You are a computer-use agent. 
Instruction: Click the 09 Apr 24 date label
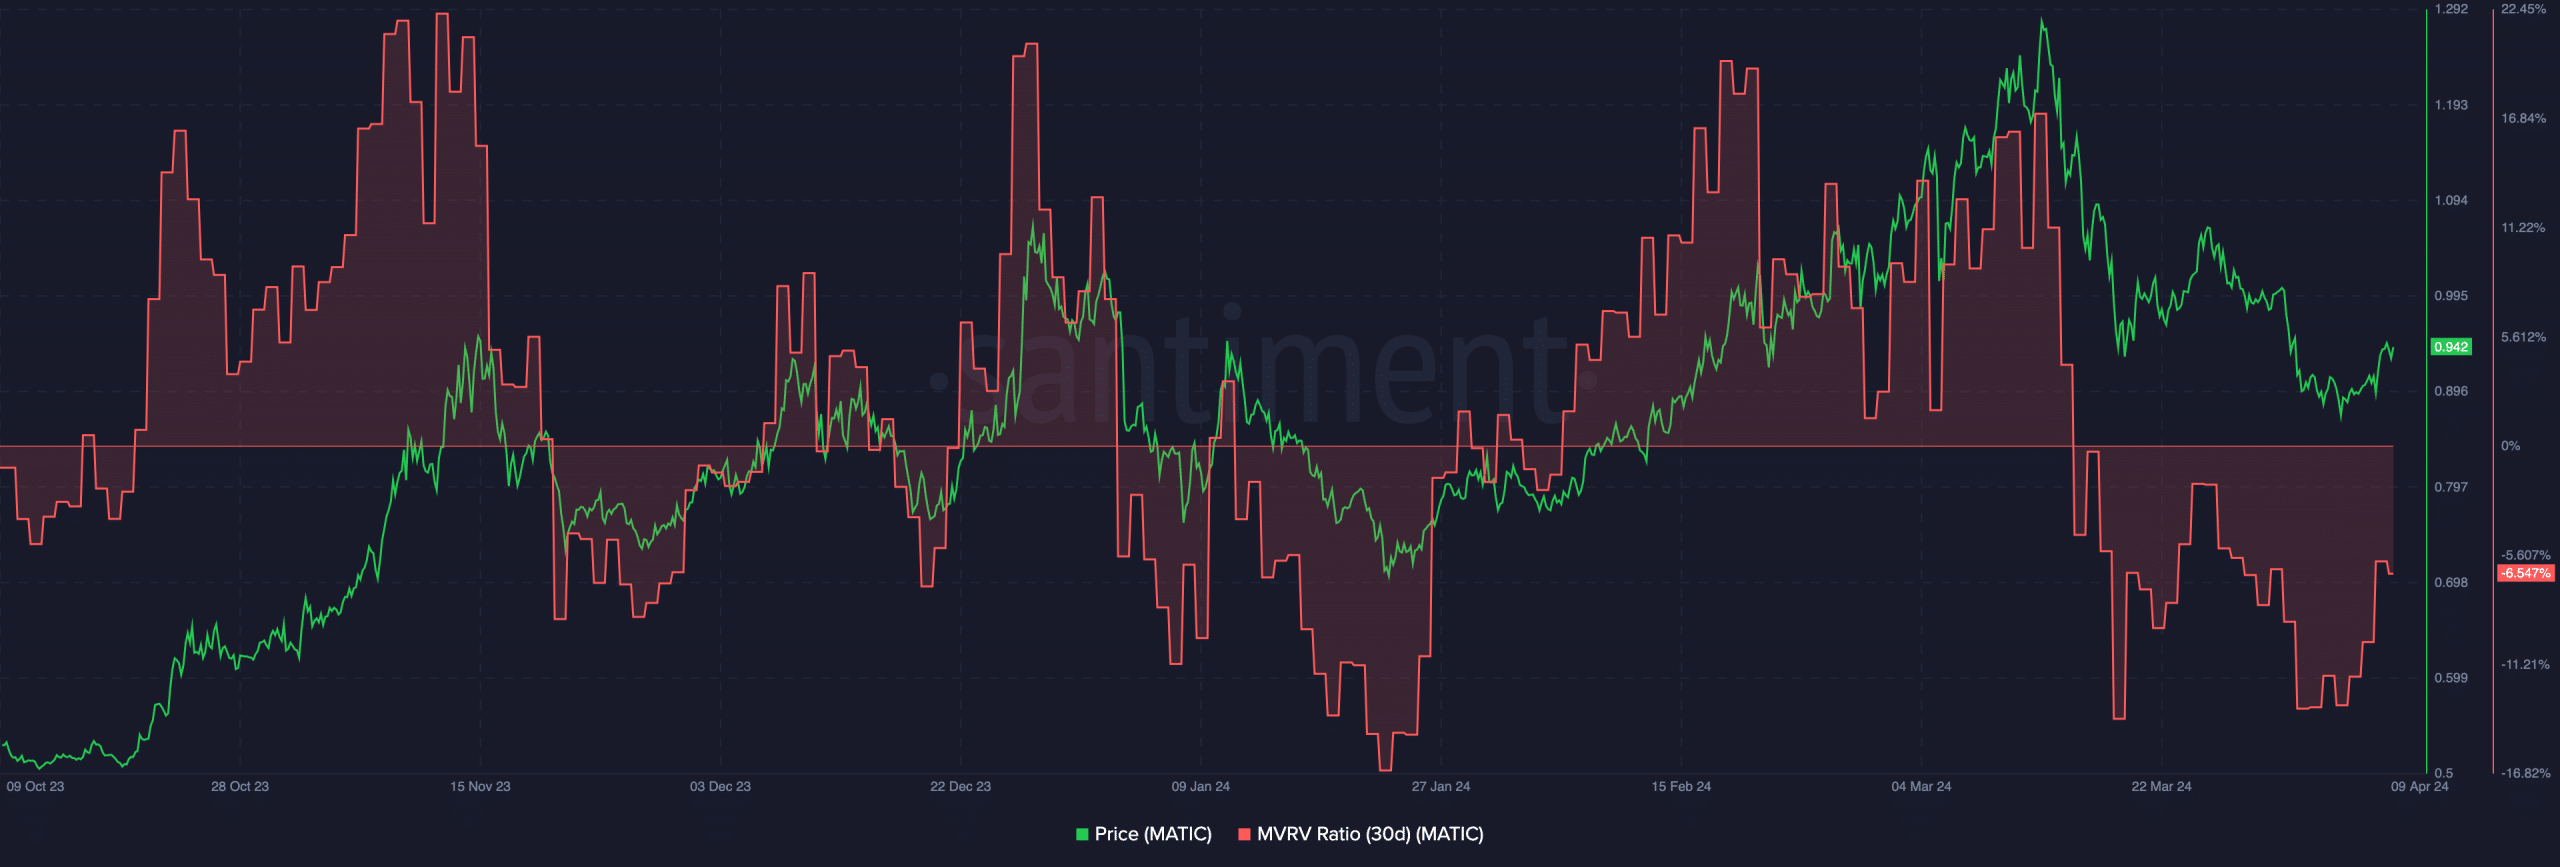click(2420, 786)
